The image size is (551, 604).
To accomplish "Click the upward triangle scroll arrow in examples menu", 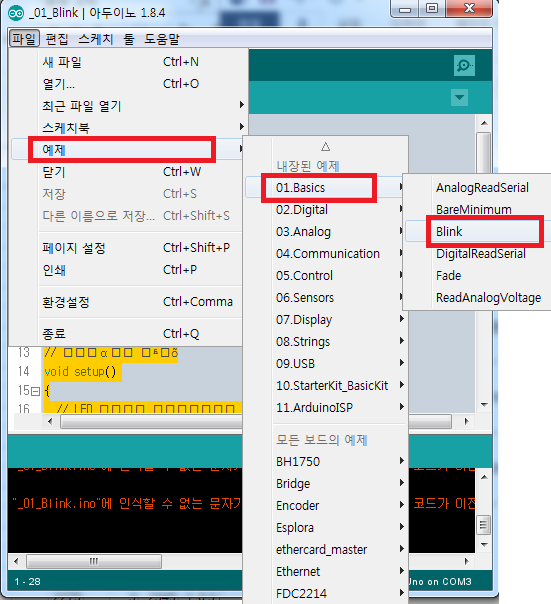I will (x=326, y=147).
